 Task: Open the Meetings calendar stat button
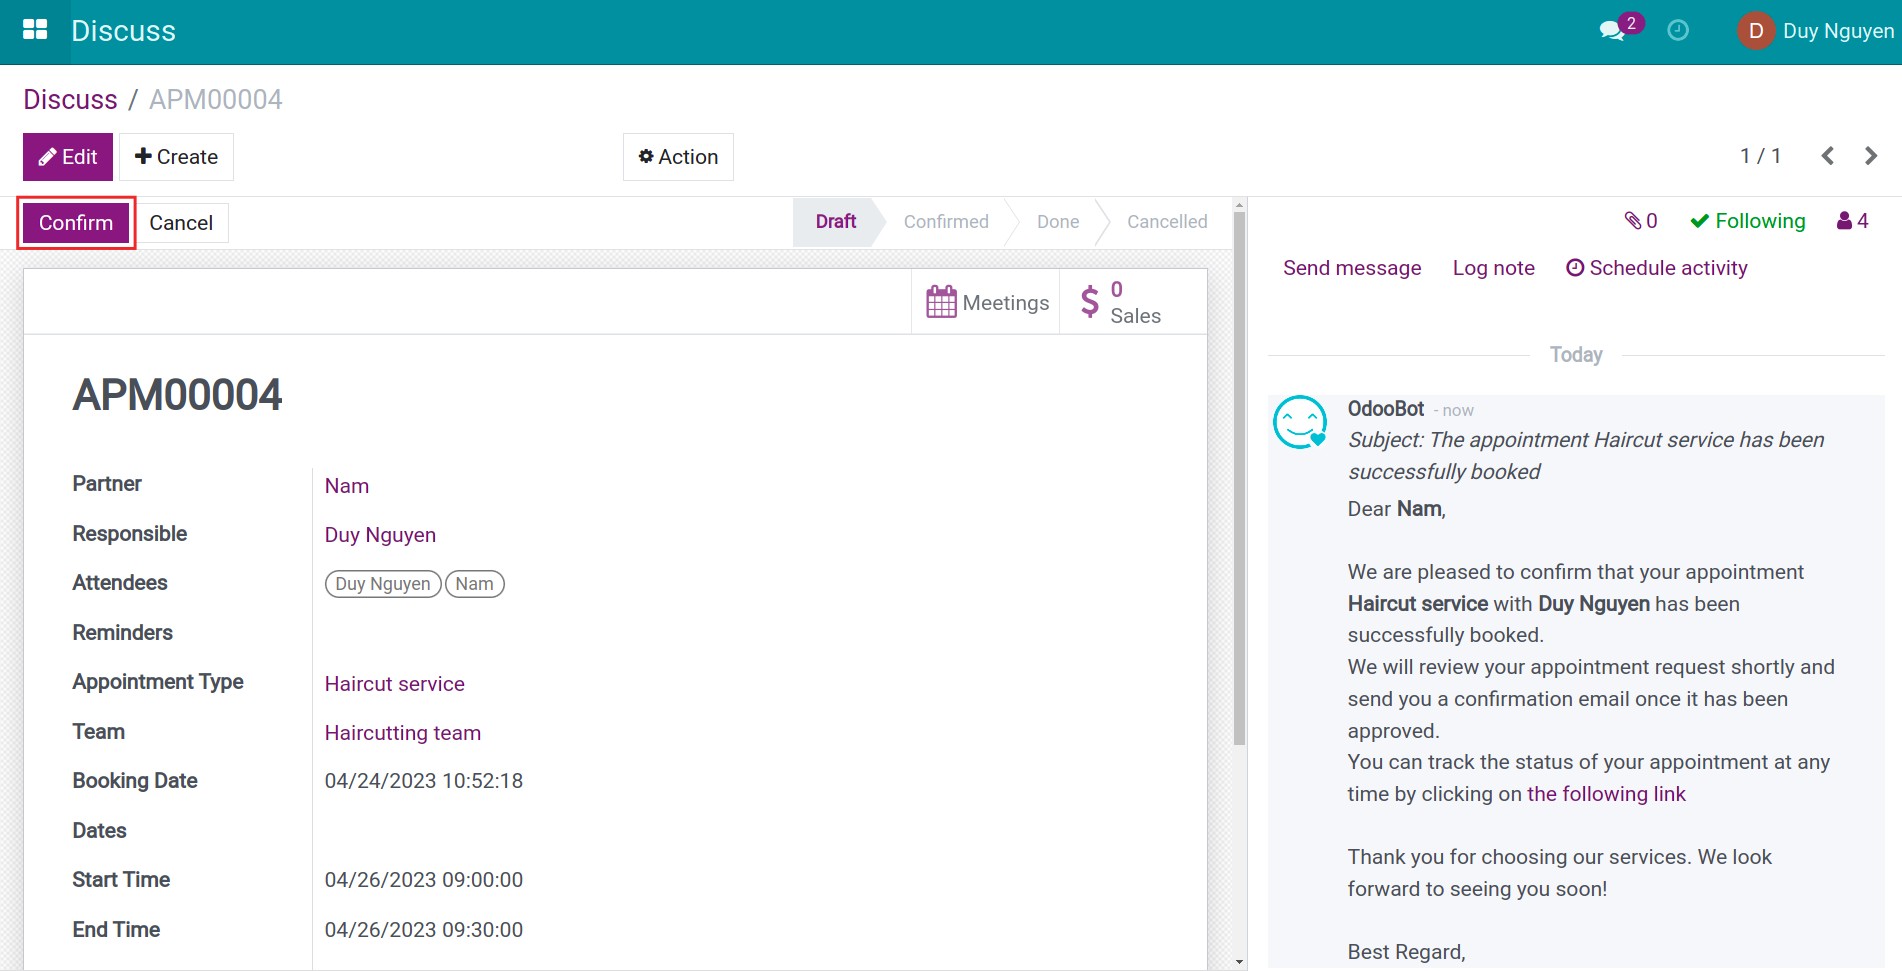[x=986, y=302]
